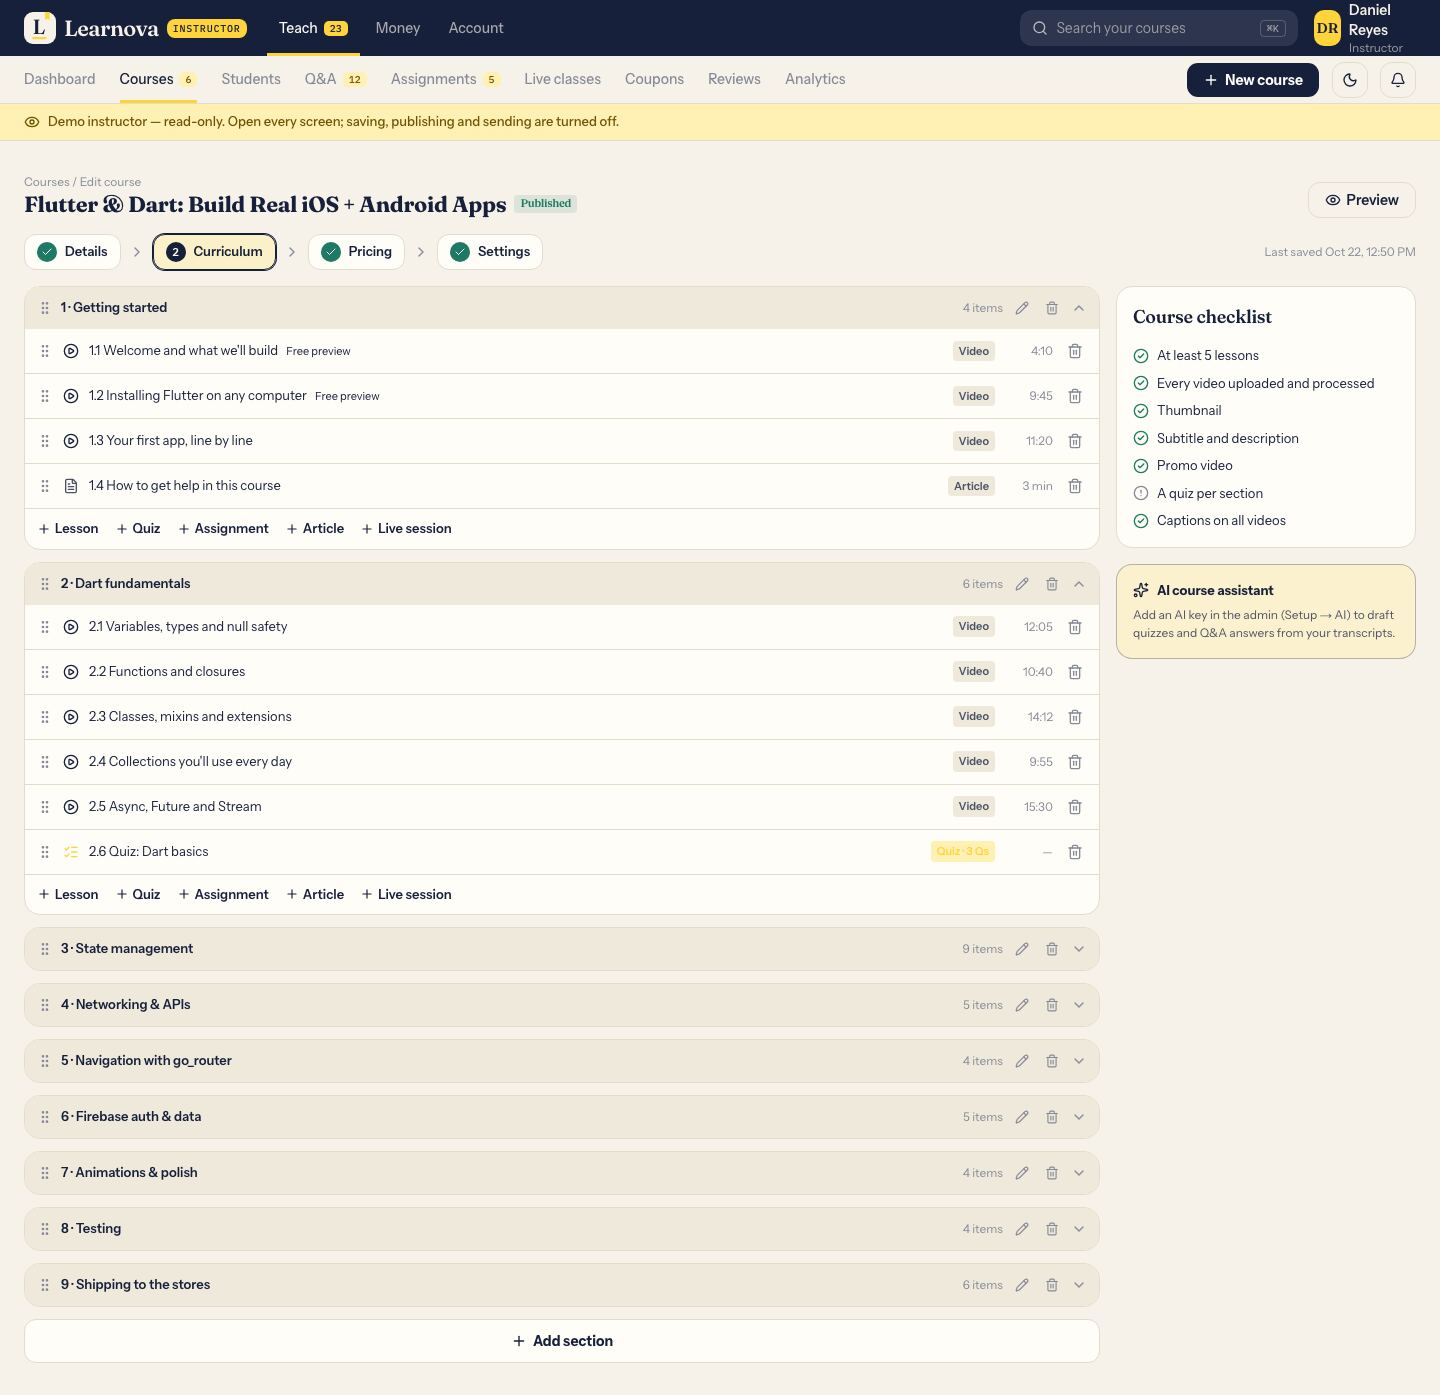Image resolution: width=1440 pixels, height=1395 pixels.
Task: Expand the Navigation with go_router section
Action: pos(1079,1061)
